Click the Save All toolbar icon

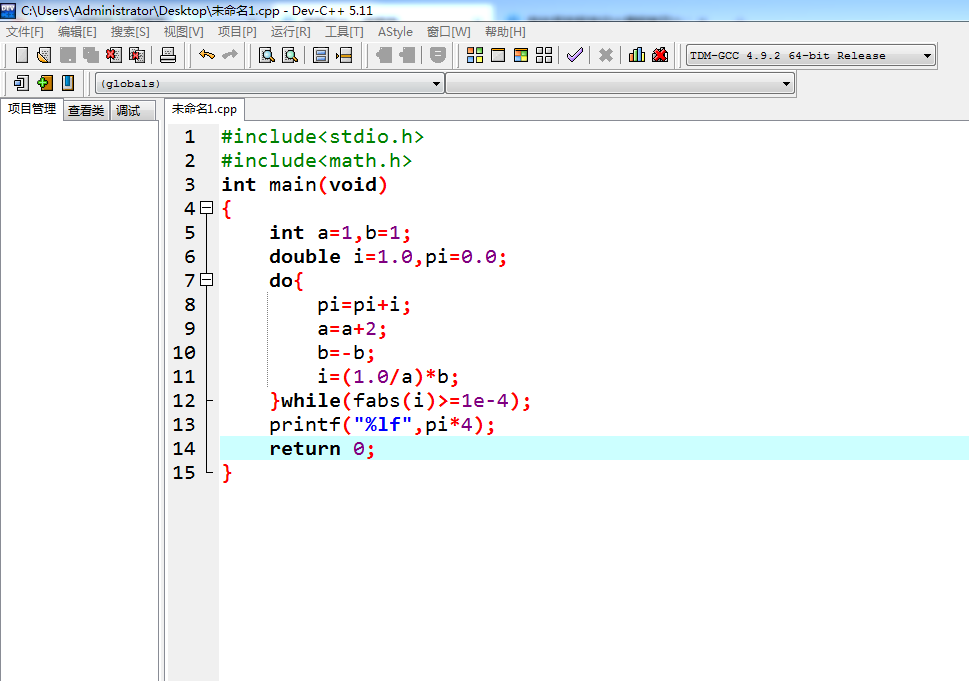click(91, 55)
